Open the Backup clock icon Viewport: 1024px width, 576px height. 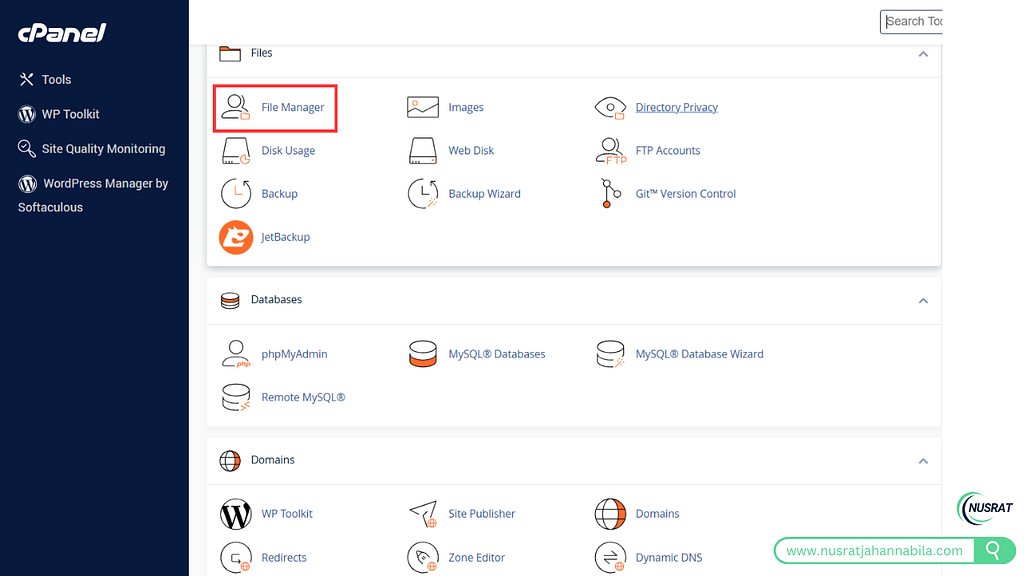[236, 193]
